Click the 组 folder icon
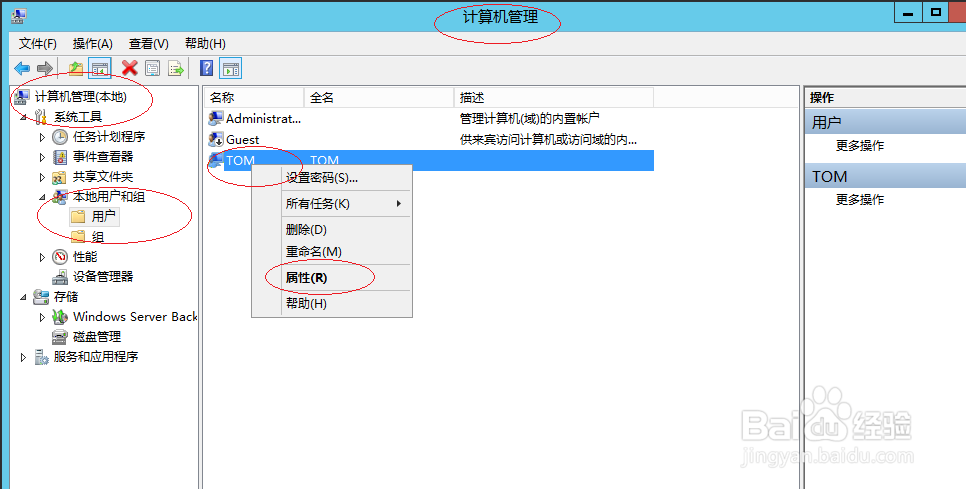 coord(78,236)
